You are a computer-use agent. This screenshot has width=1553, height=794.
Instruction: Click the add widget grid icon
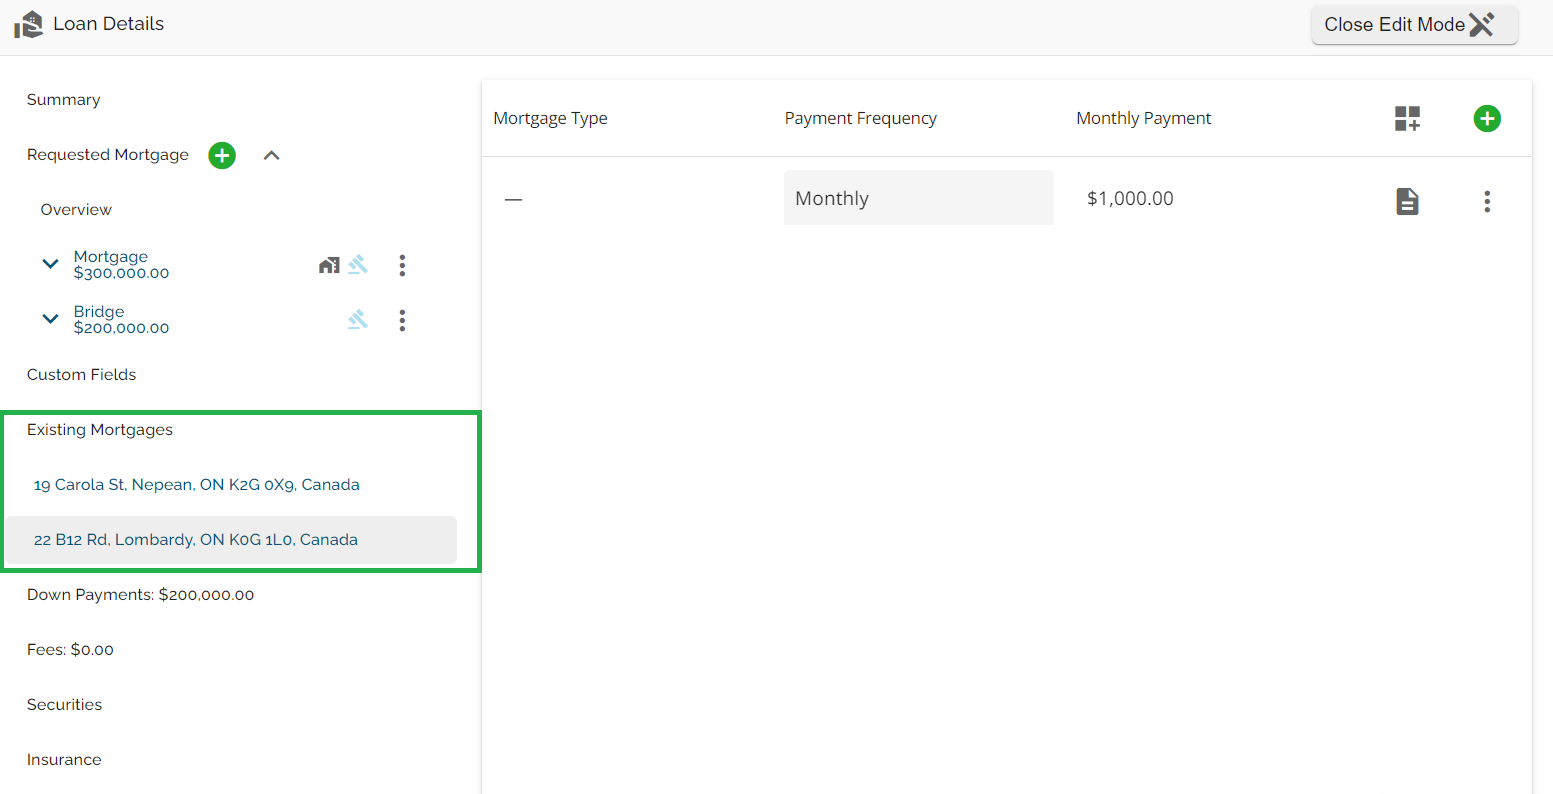[1407, 118]
